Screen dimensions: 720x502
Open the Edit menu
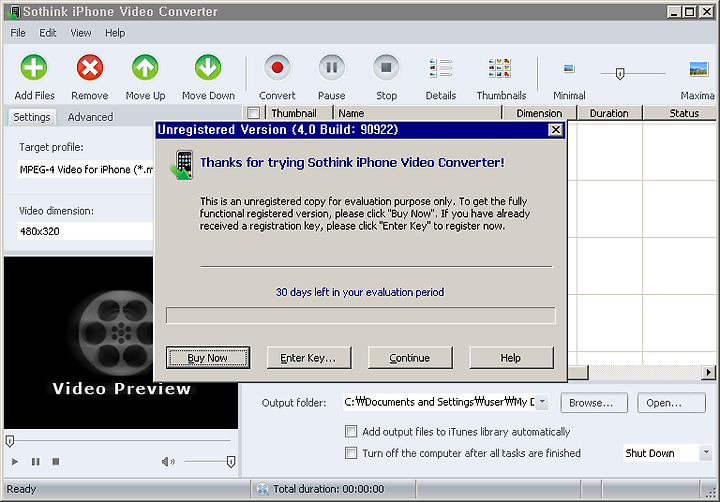click(x=47, y=33)
